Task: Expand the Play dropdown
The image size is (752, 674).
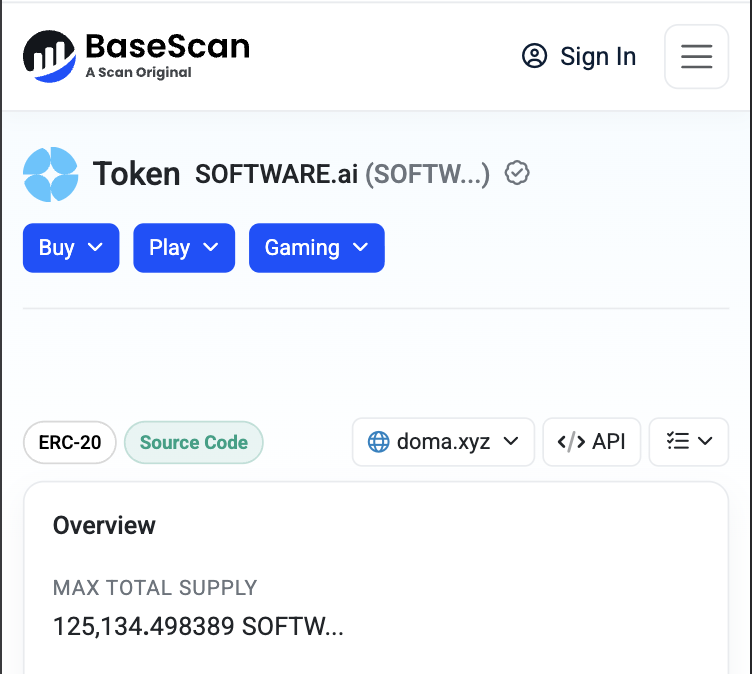Action: click(x=184, y=248)
